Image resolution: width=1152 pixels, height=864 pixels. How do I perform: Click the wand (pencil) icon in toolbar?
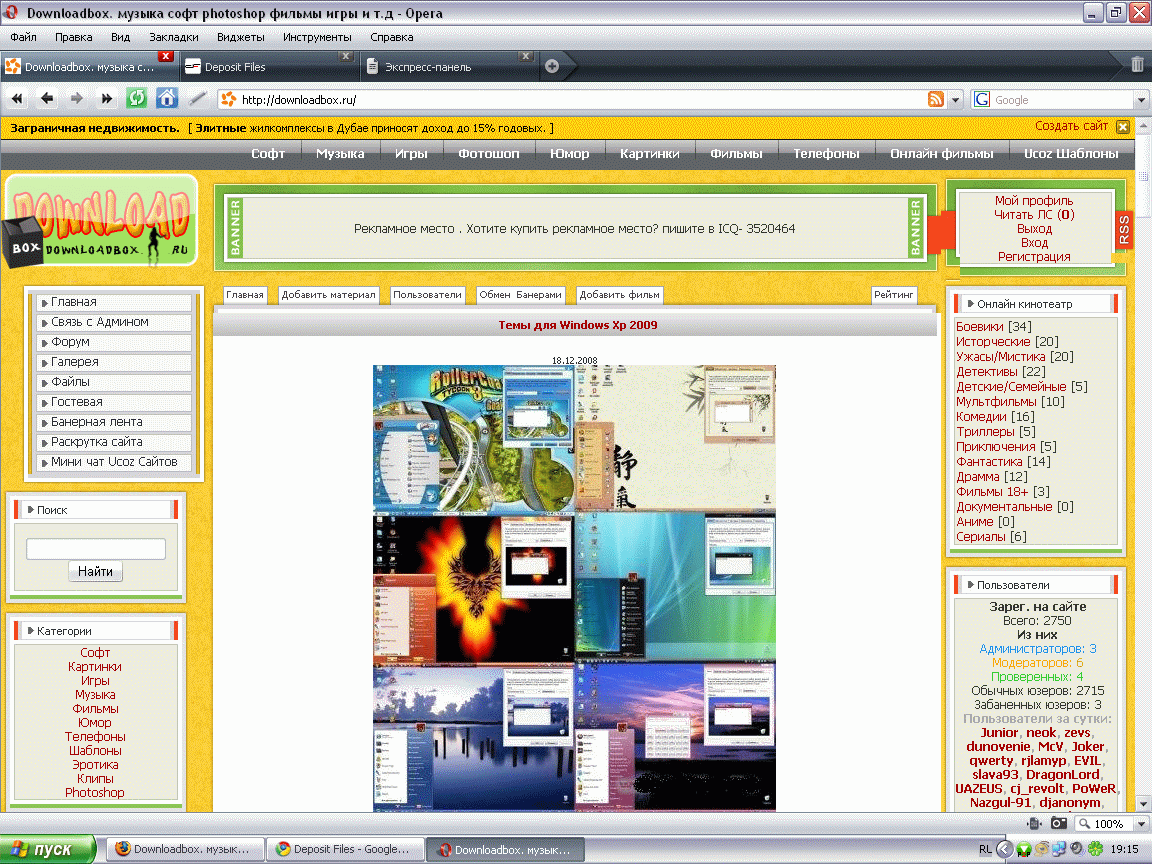pyautogui.click(x=197, y=98)
